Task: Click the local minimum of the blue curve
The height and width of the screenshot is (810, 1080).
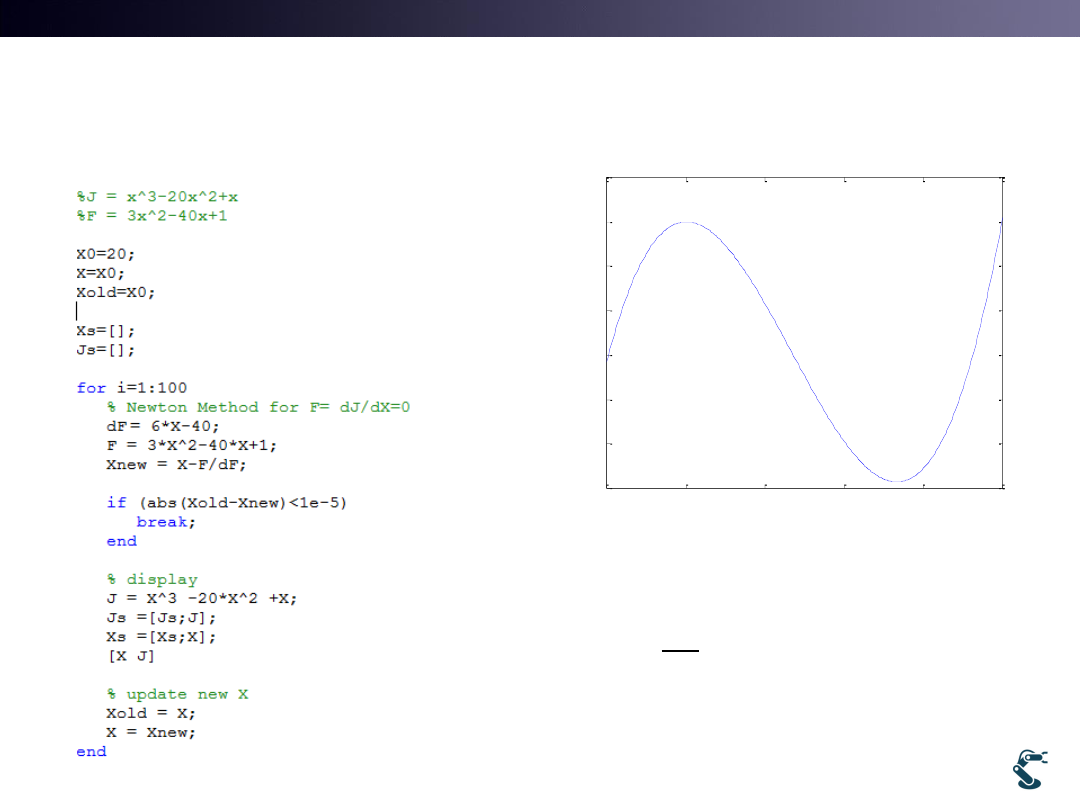Action: click(897, 481)
